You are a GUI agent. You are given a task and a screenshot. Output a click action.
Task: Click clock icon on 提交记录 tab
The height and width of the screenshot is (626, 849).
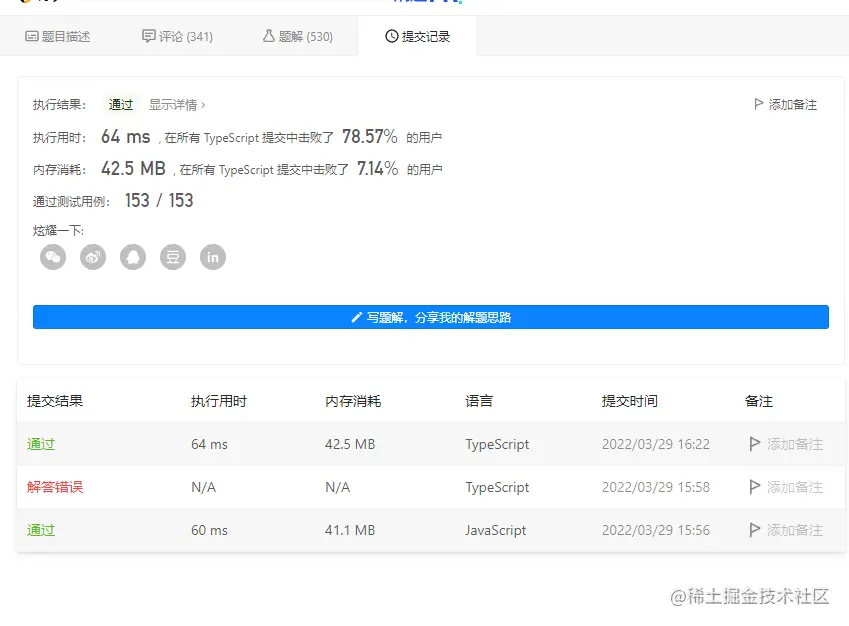point(391,36)
